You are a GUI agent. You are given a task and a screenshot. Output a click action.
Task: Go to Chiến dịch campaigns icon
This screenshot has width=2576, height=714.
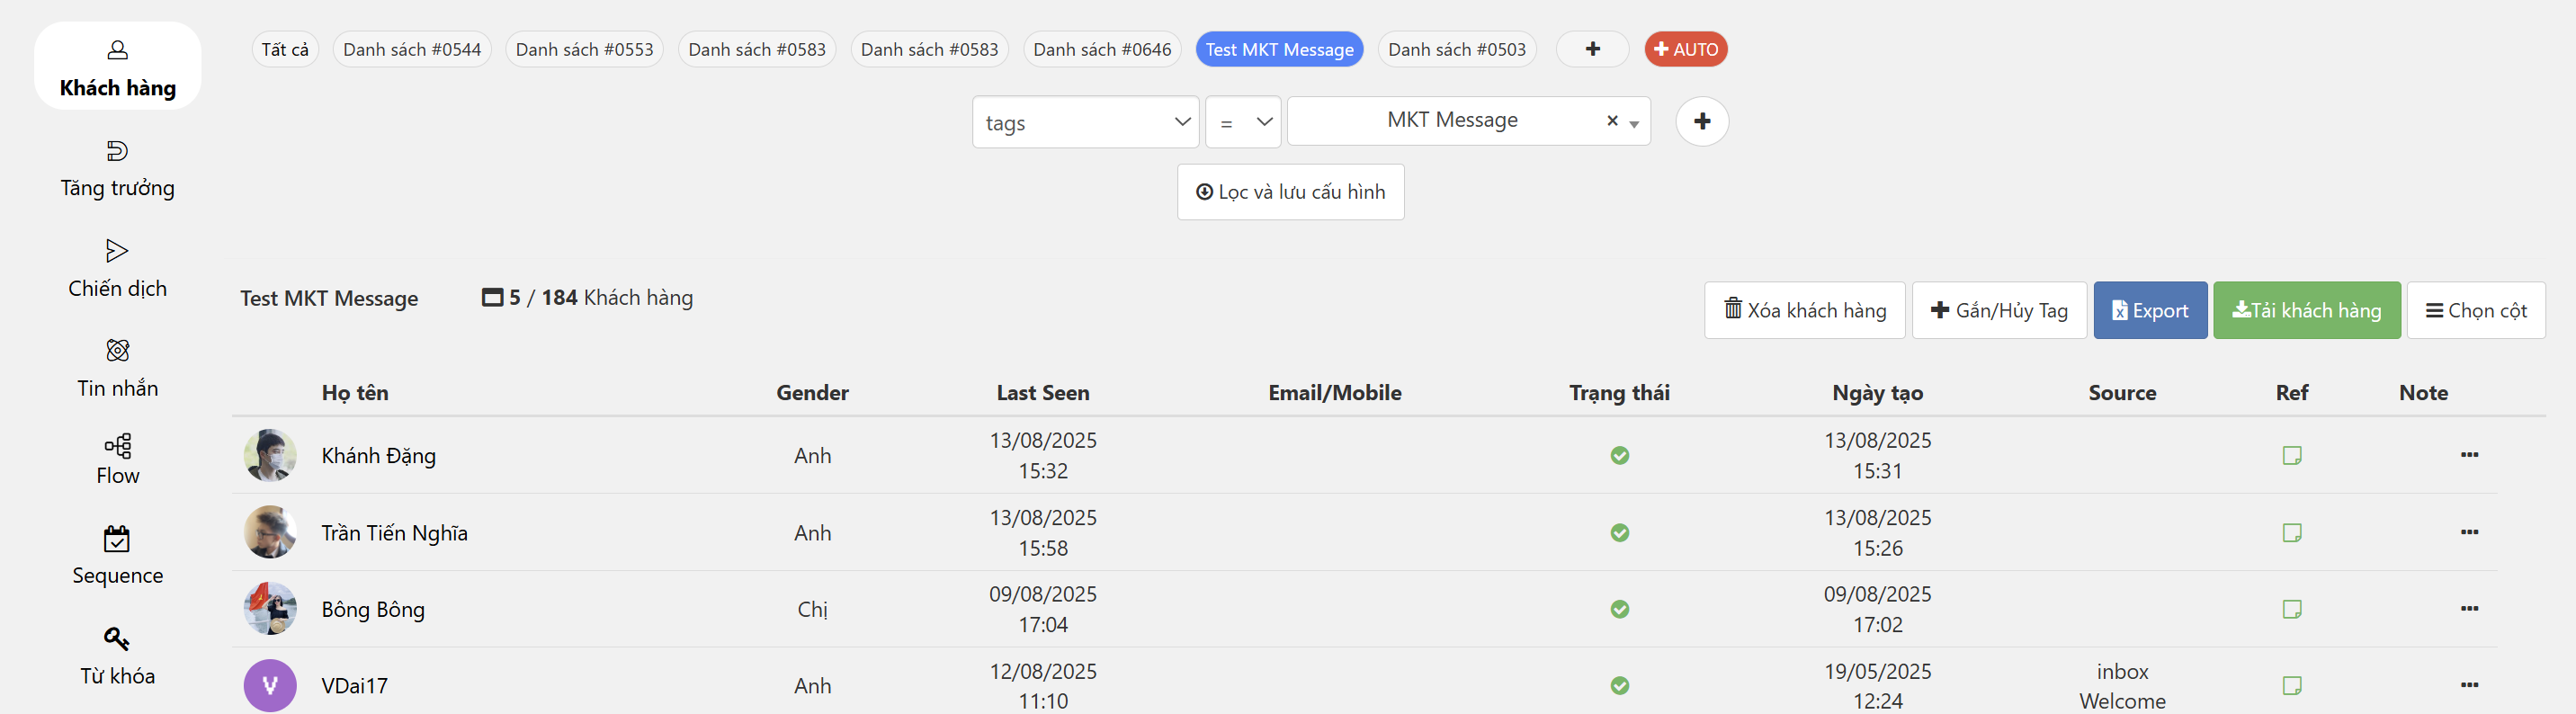117,250
